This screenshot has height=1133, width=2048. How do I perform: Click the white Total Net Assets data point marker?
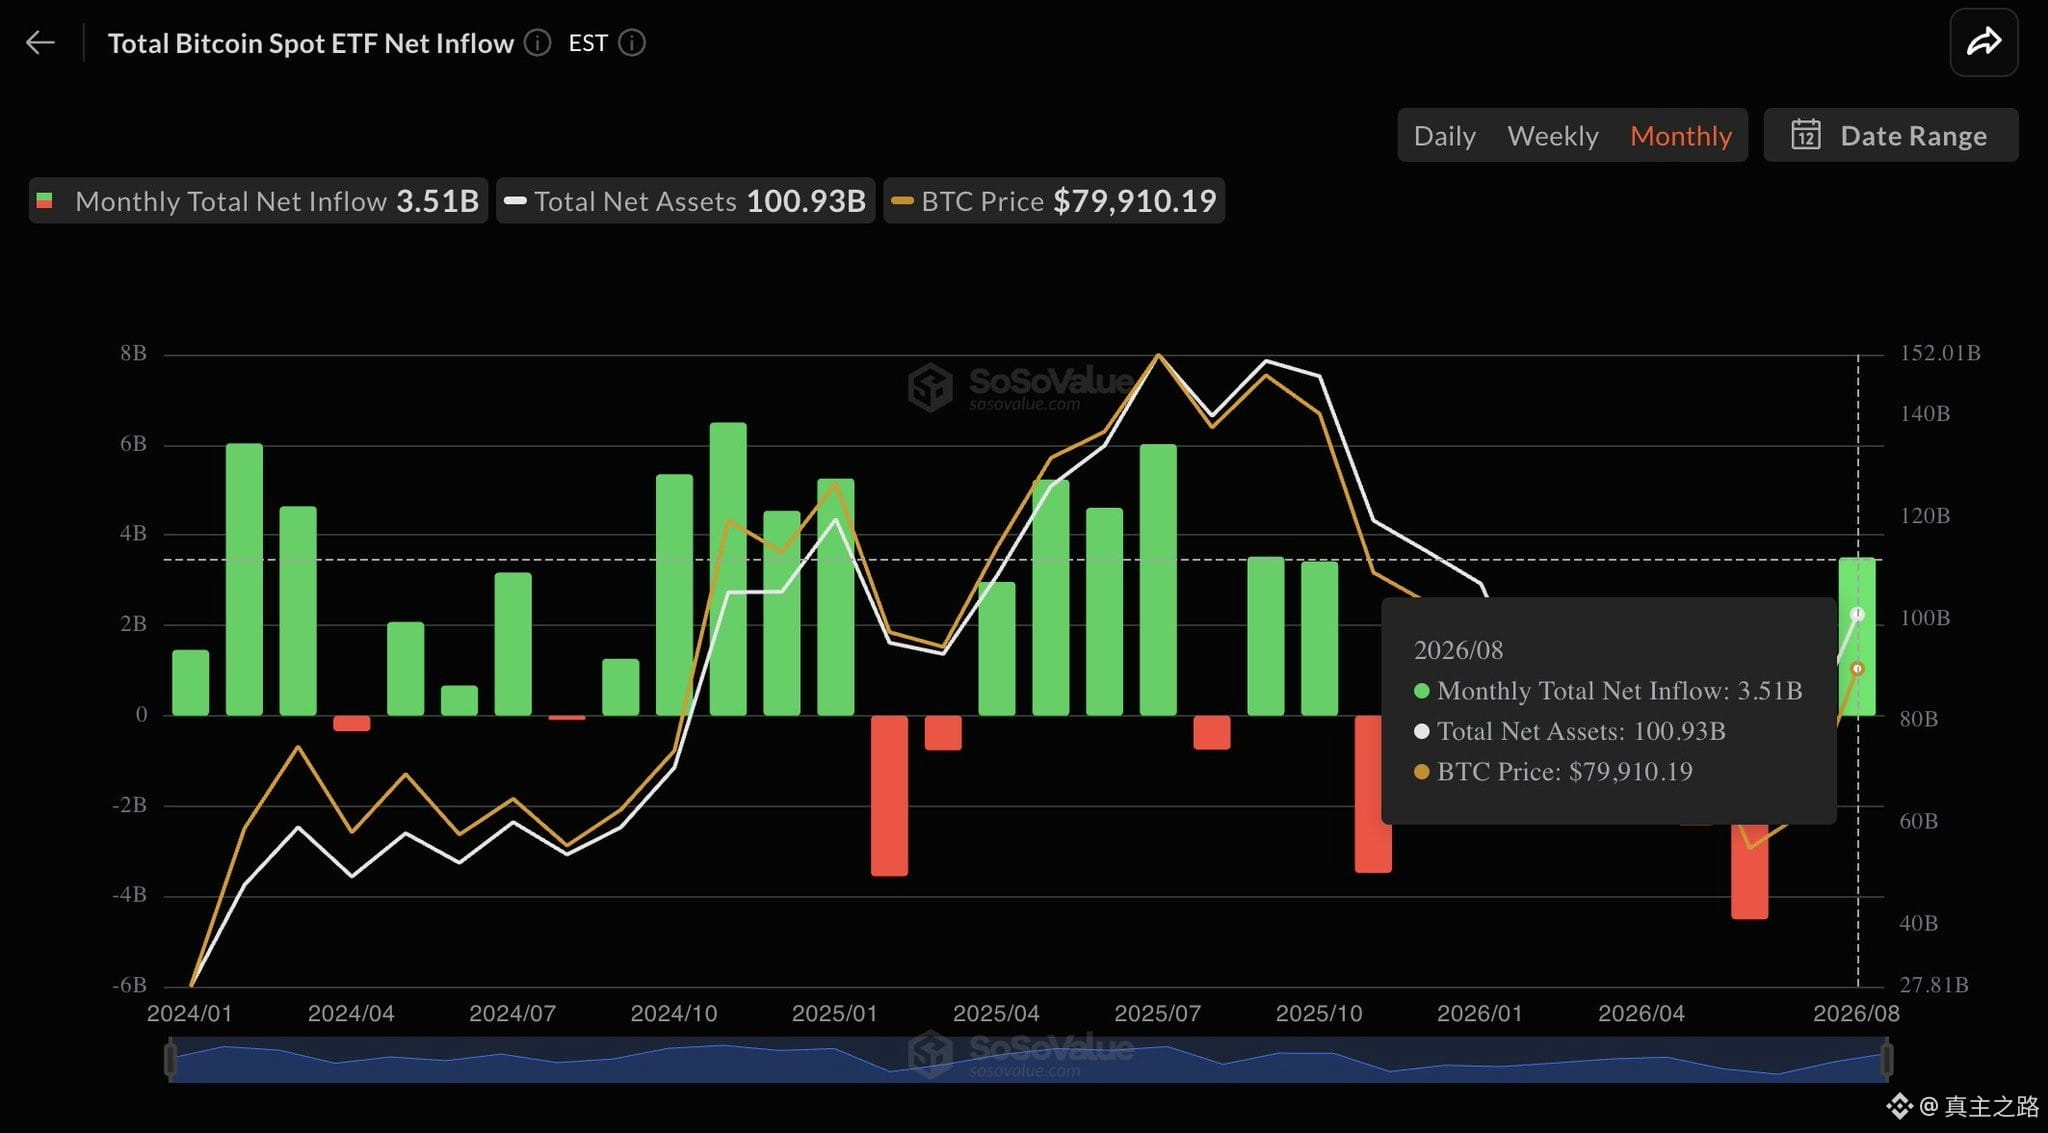(x=1857, y=614)
